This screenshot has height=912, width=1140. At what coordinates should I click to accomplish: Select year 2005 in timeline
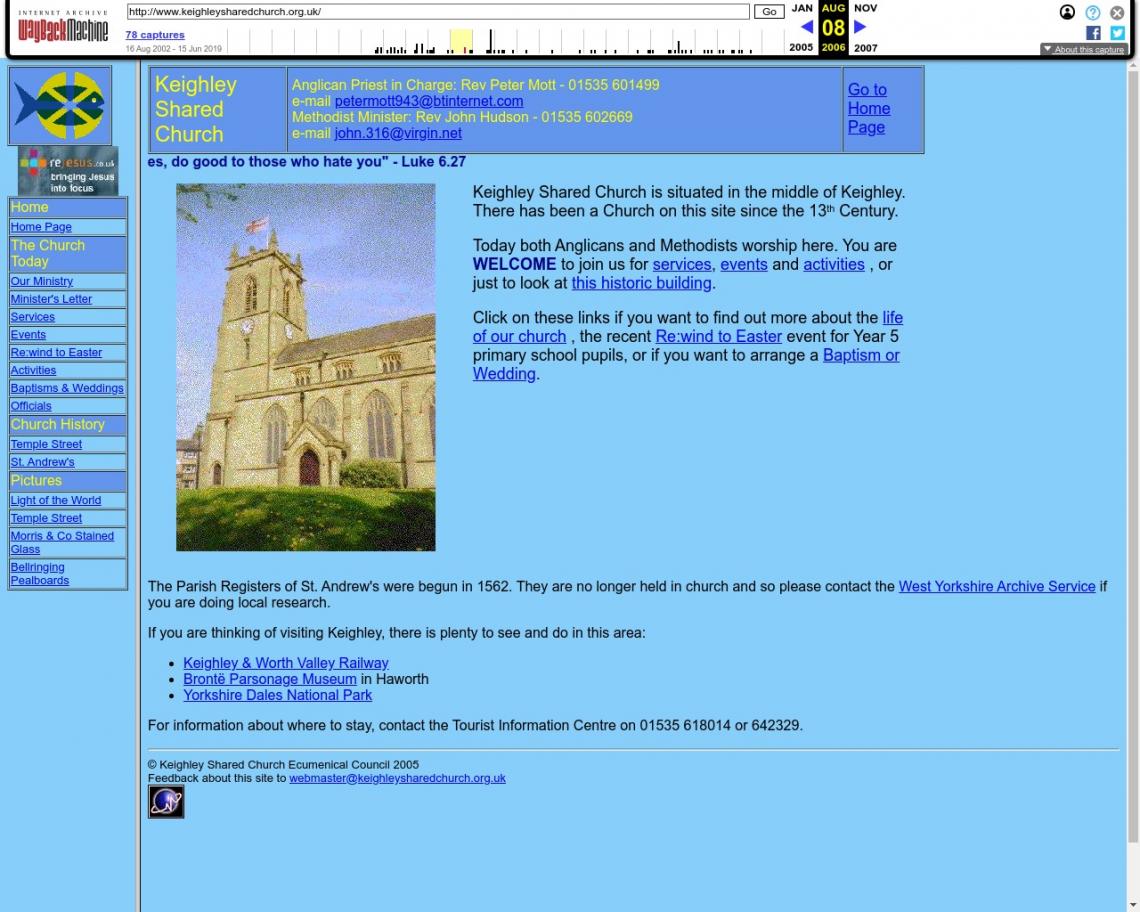tap(801, 47)
